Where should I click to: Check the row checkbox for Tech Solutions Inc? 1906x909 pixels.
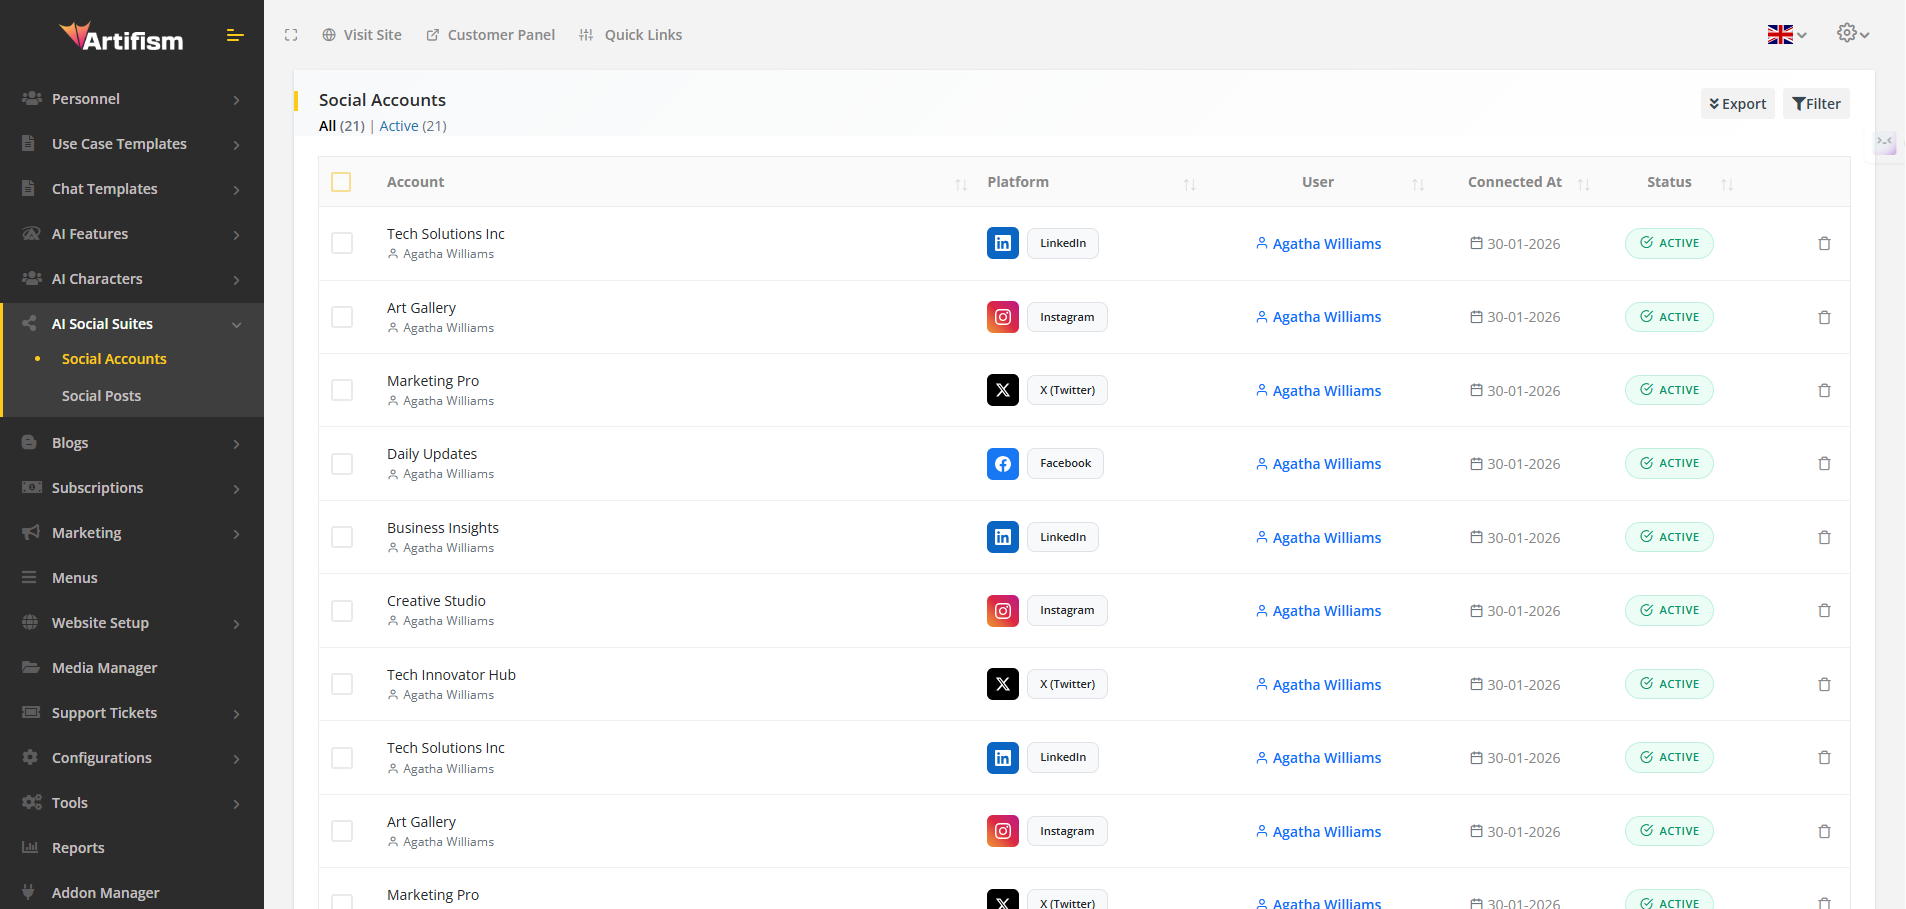[x=342, y=243]
